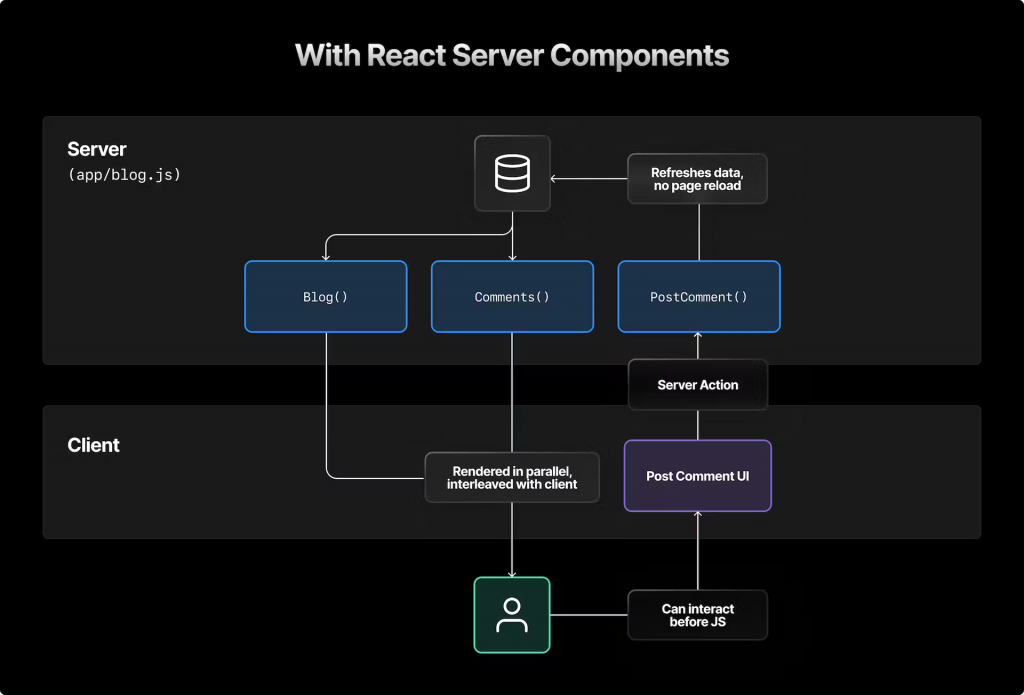This screenshot has width=1024, height=695.
Task: Click the Client section heading
Action: tap(93, 445)
